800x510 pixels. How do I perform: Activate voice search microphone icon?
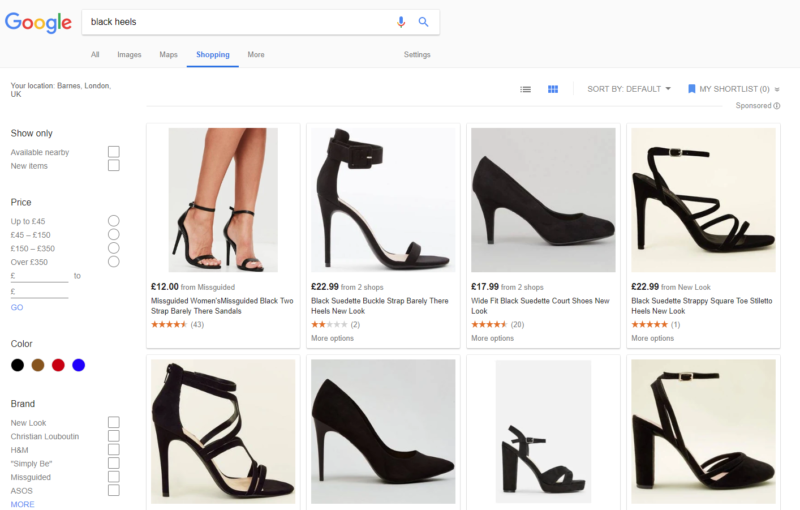pos(401,22)
